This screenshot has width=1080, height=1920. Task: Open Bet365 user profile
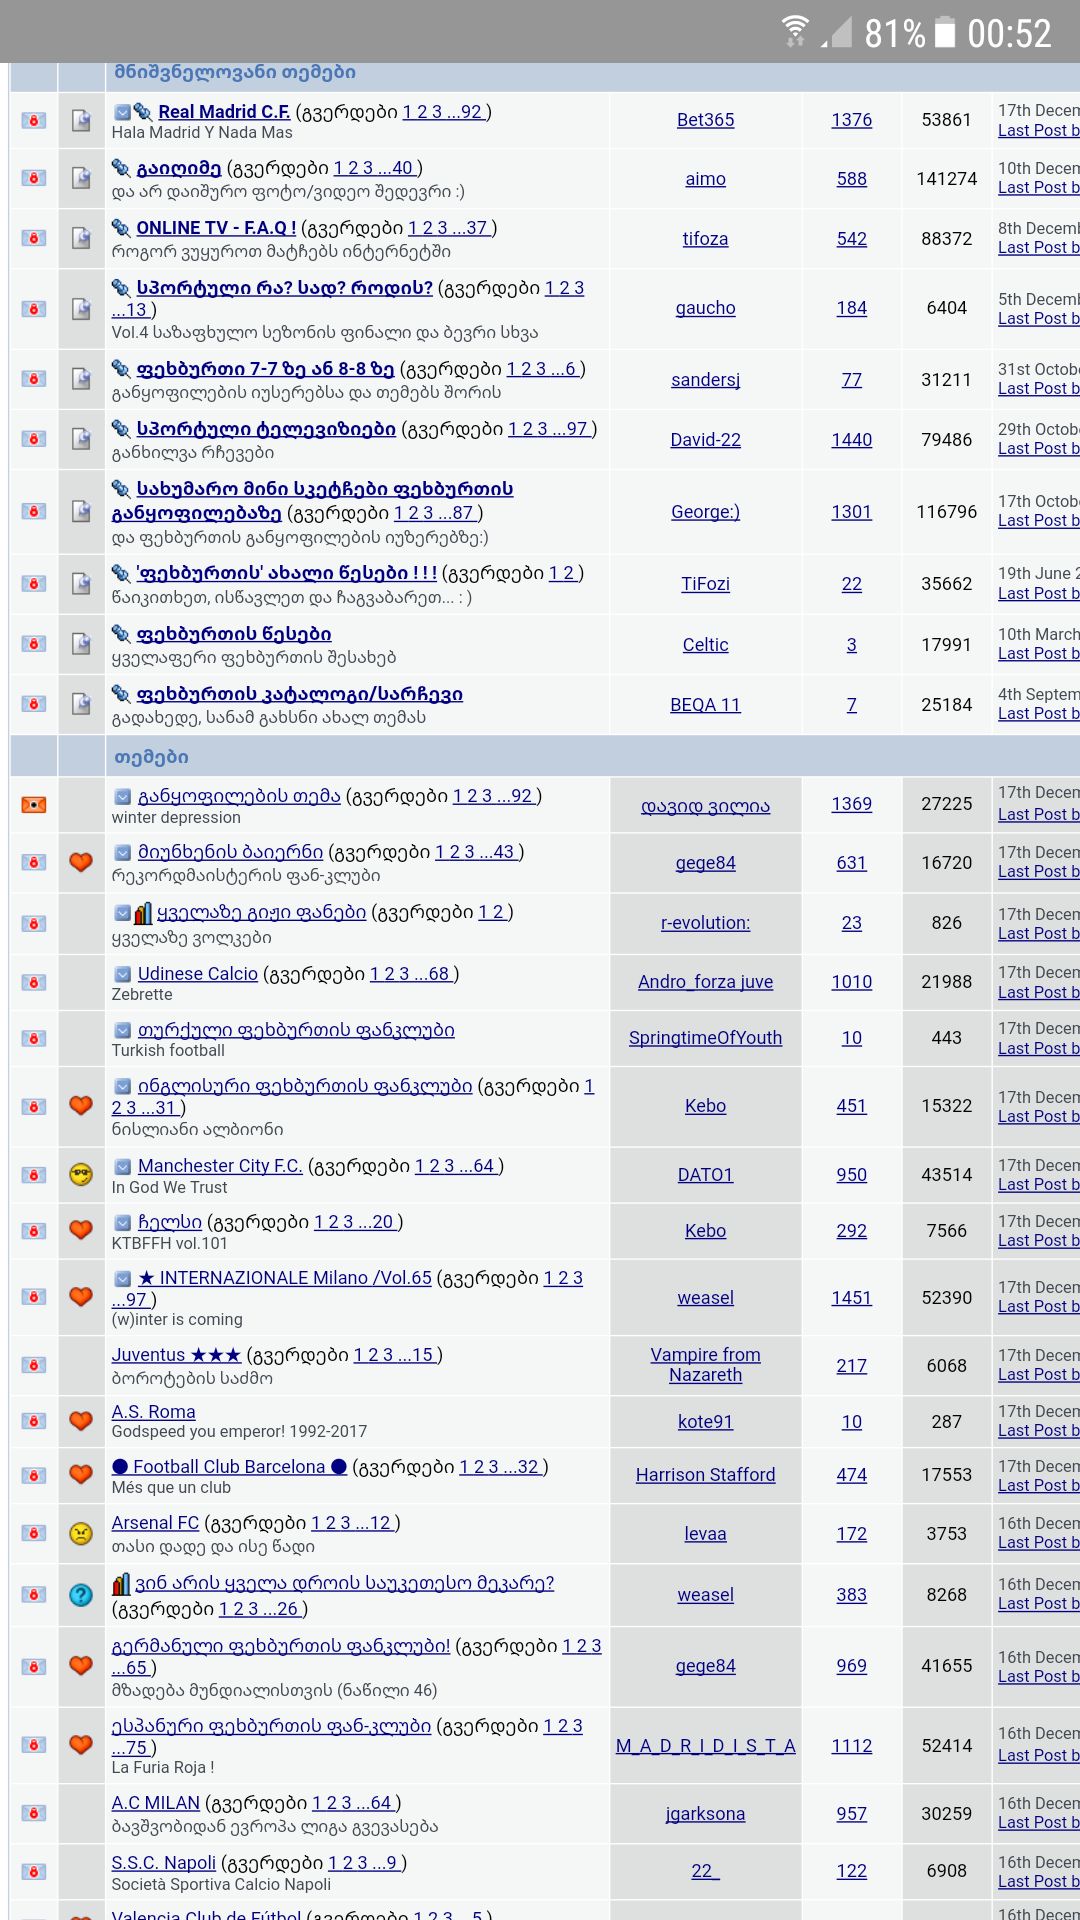(x=705, y=120)
